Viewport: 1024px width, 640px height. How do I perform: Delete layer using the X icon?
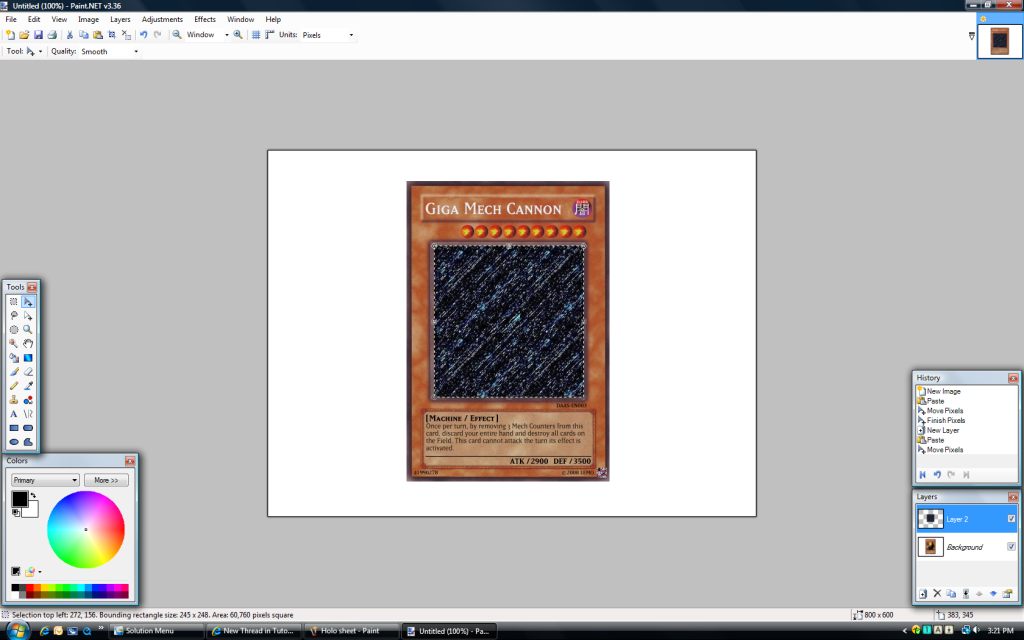pos(937,593)
